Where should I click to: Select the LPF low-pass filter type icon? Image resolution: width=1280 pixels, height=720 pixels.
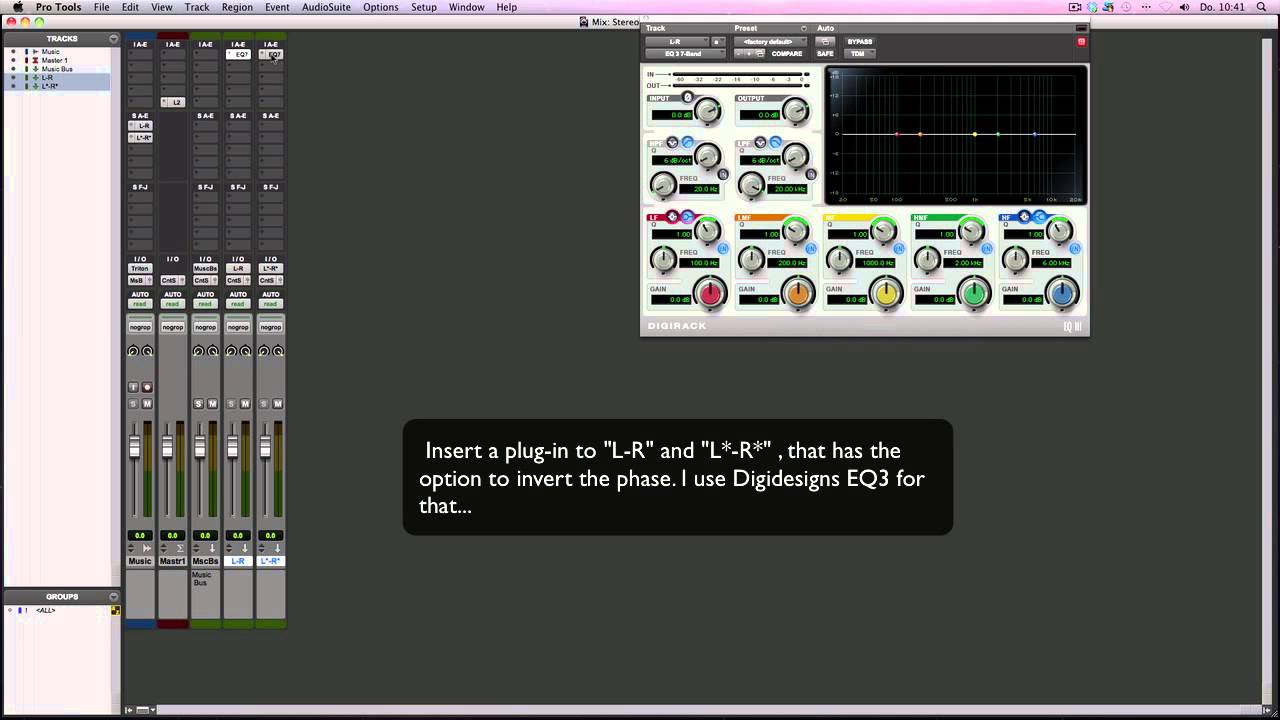coord(776,142)
